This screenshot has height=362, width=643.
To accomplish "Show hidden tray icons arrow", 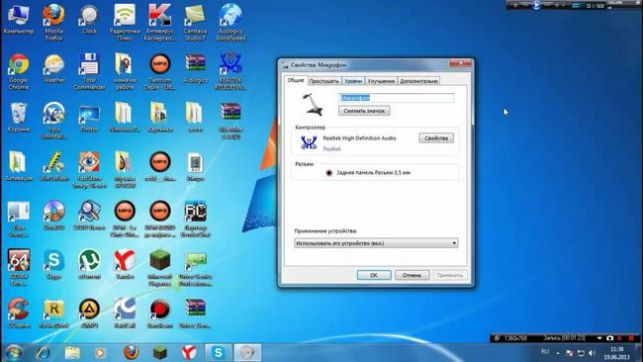I will click(x=558, y=353).
